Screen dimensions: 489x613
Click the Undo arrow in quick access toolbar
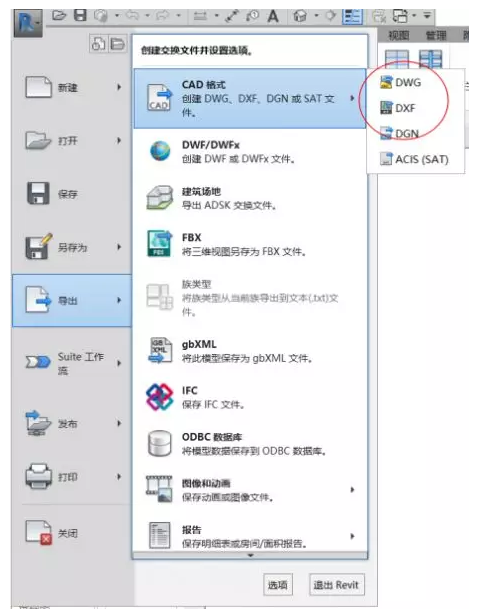133,16
